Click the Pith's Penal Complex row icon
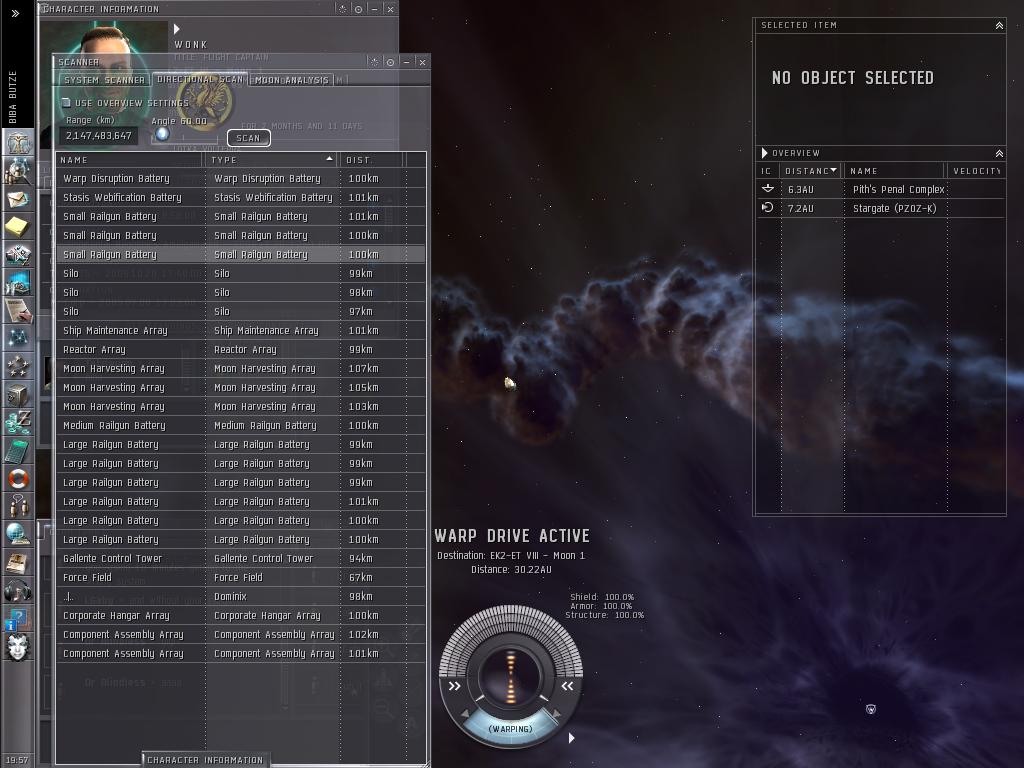The image size is (1024, 768). [x=767, y=189]
